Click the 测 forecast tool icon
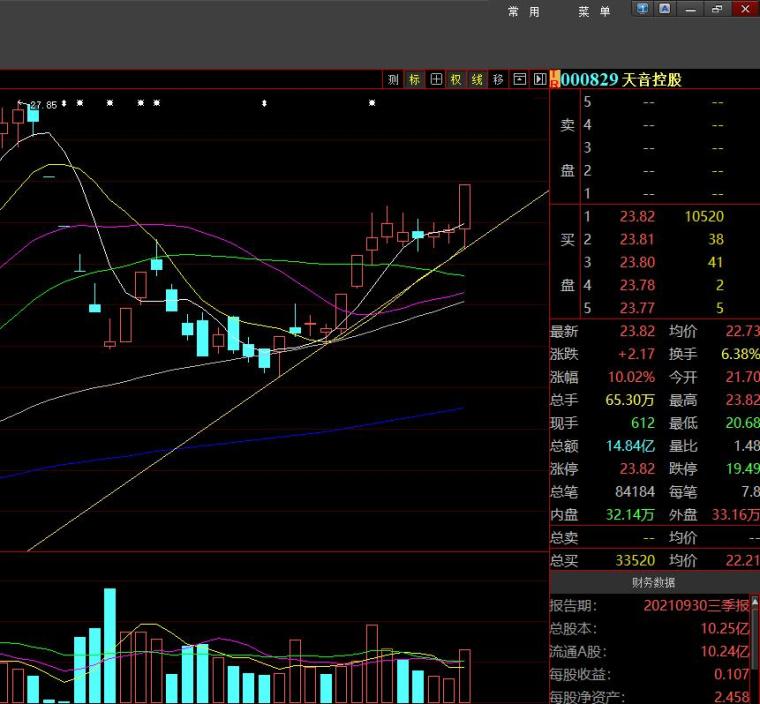This screenshot has width=760, height=704. click(x=394, y=79)
